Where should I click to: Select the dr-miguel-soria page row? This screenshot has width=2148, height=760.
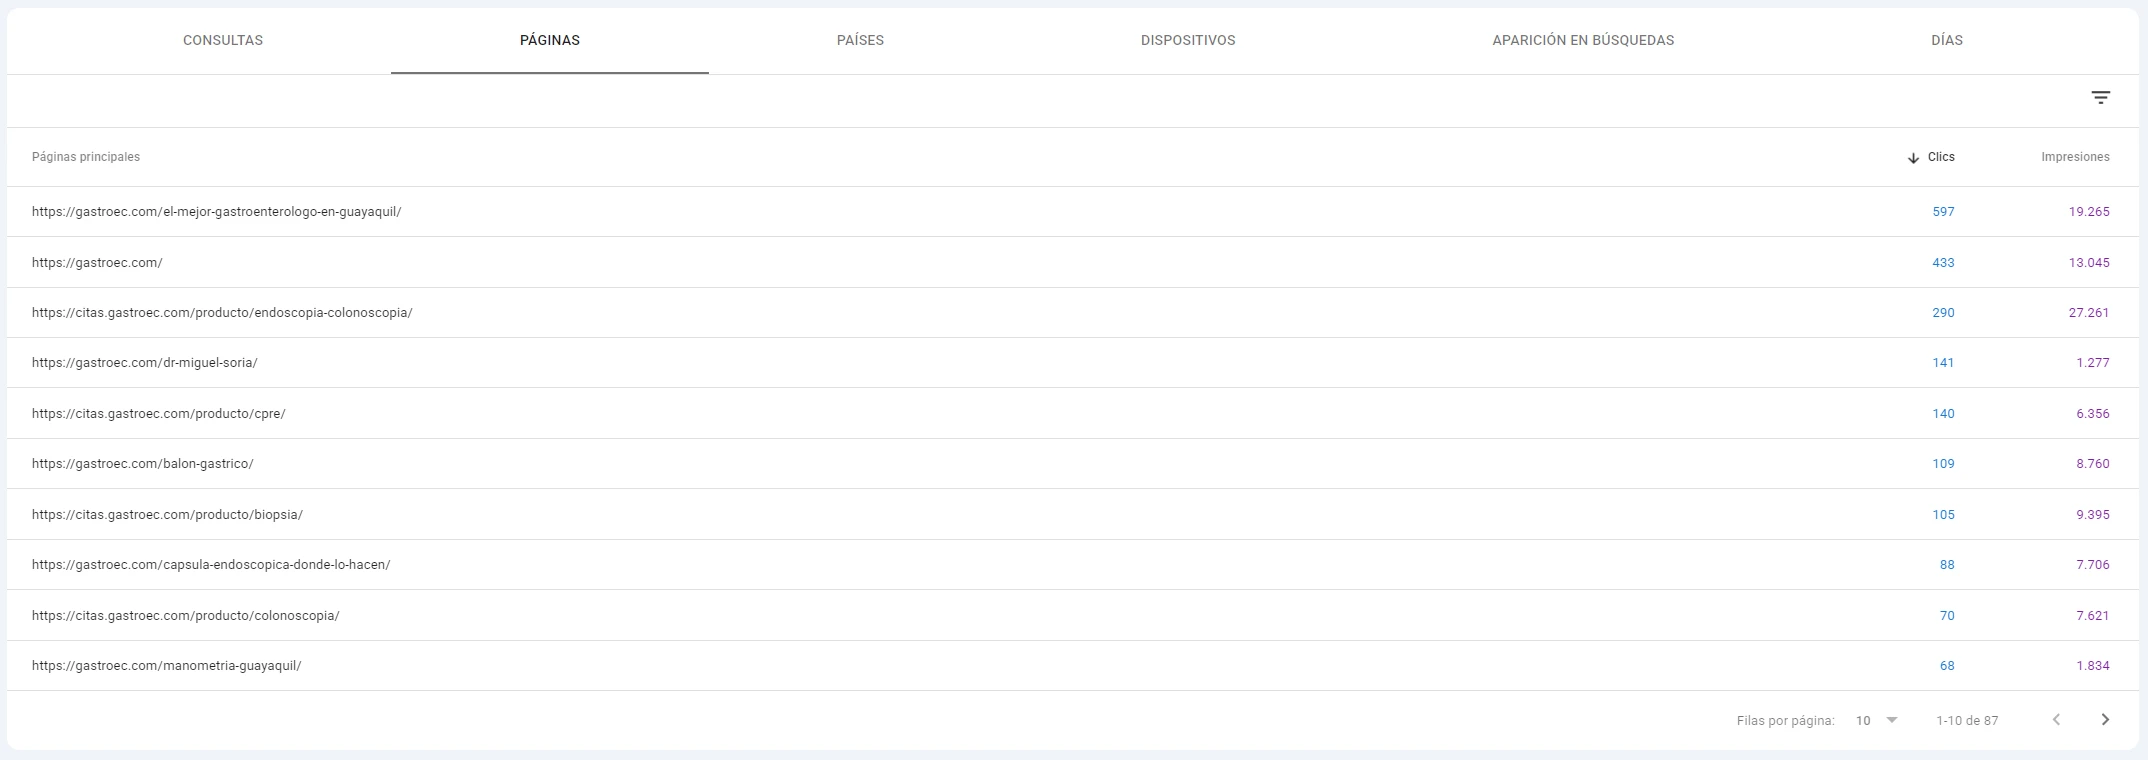tap(1072, 363)
